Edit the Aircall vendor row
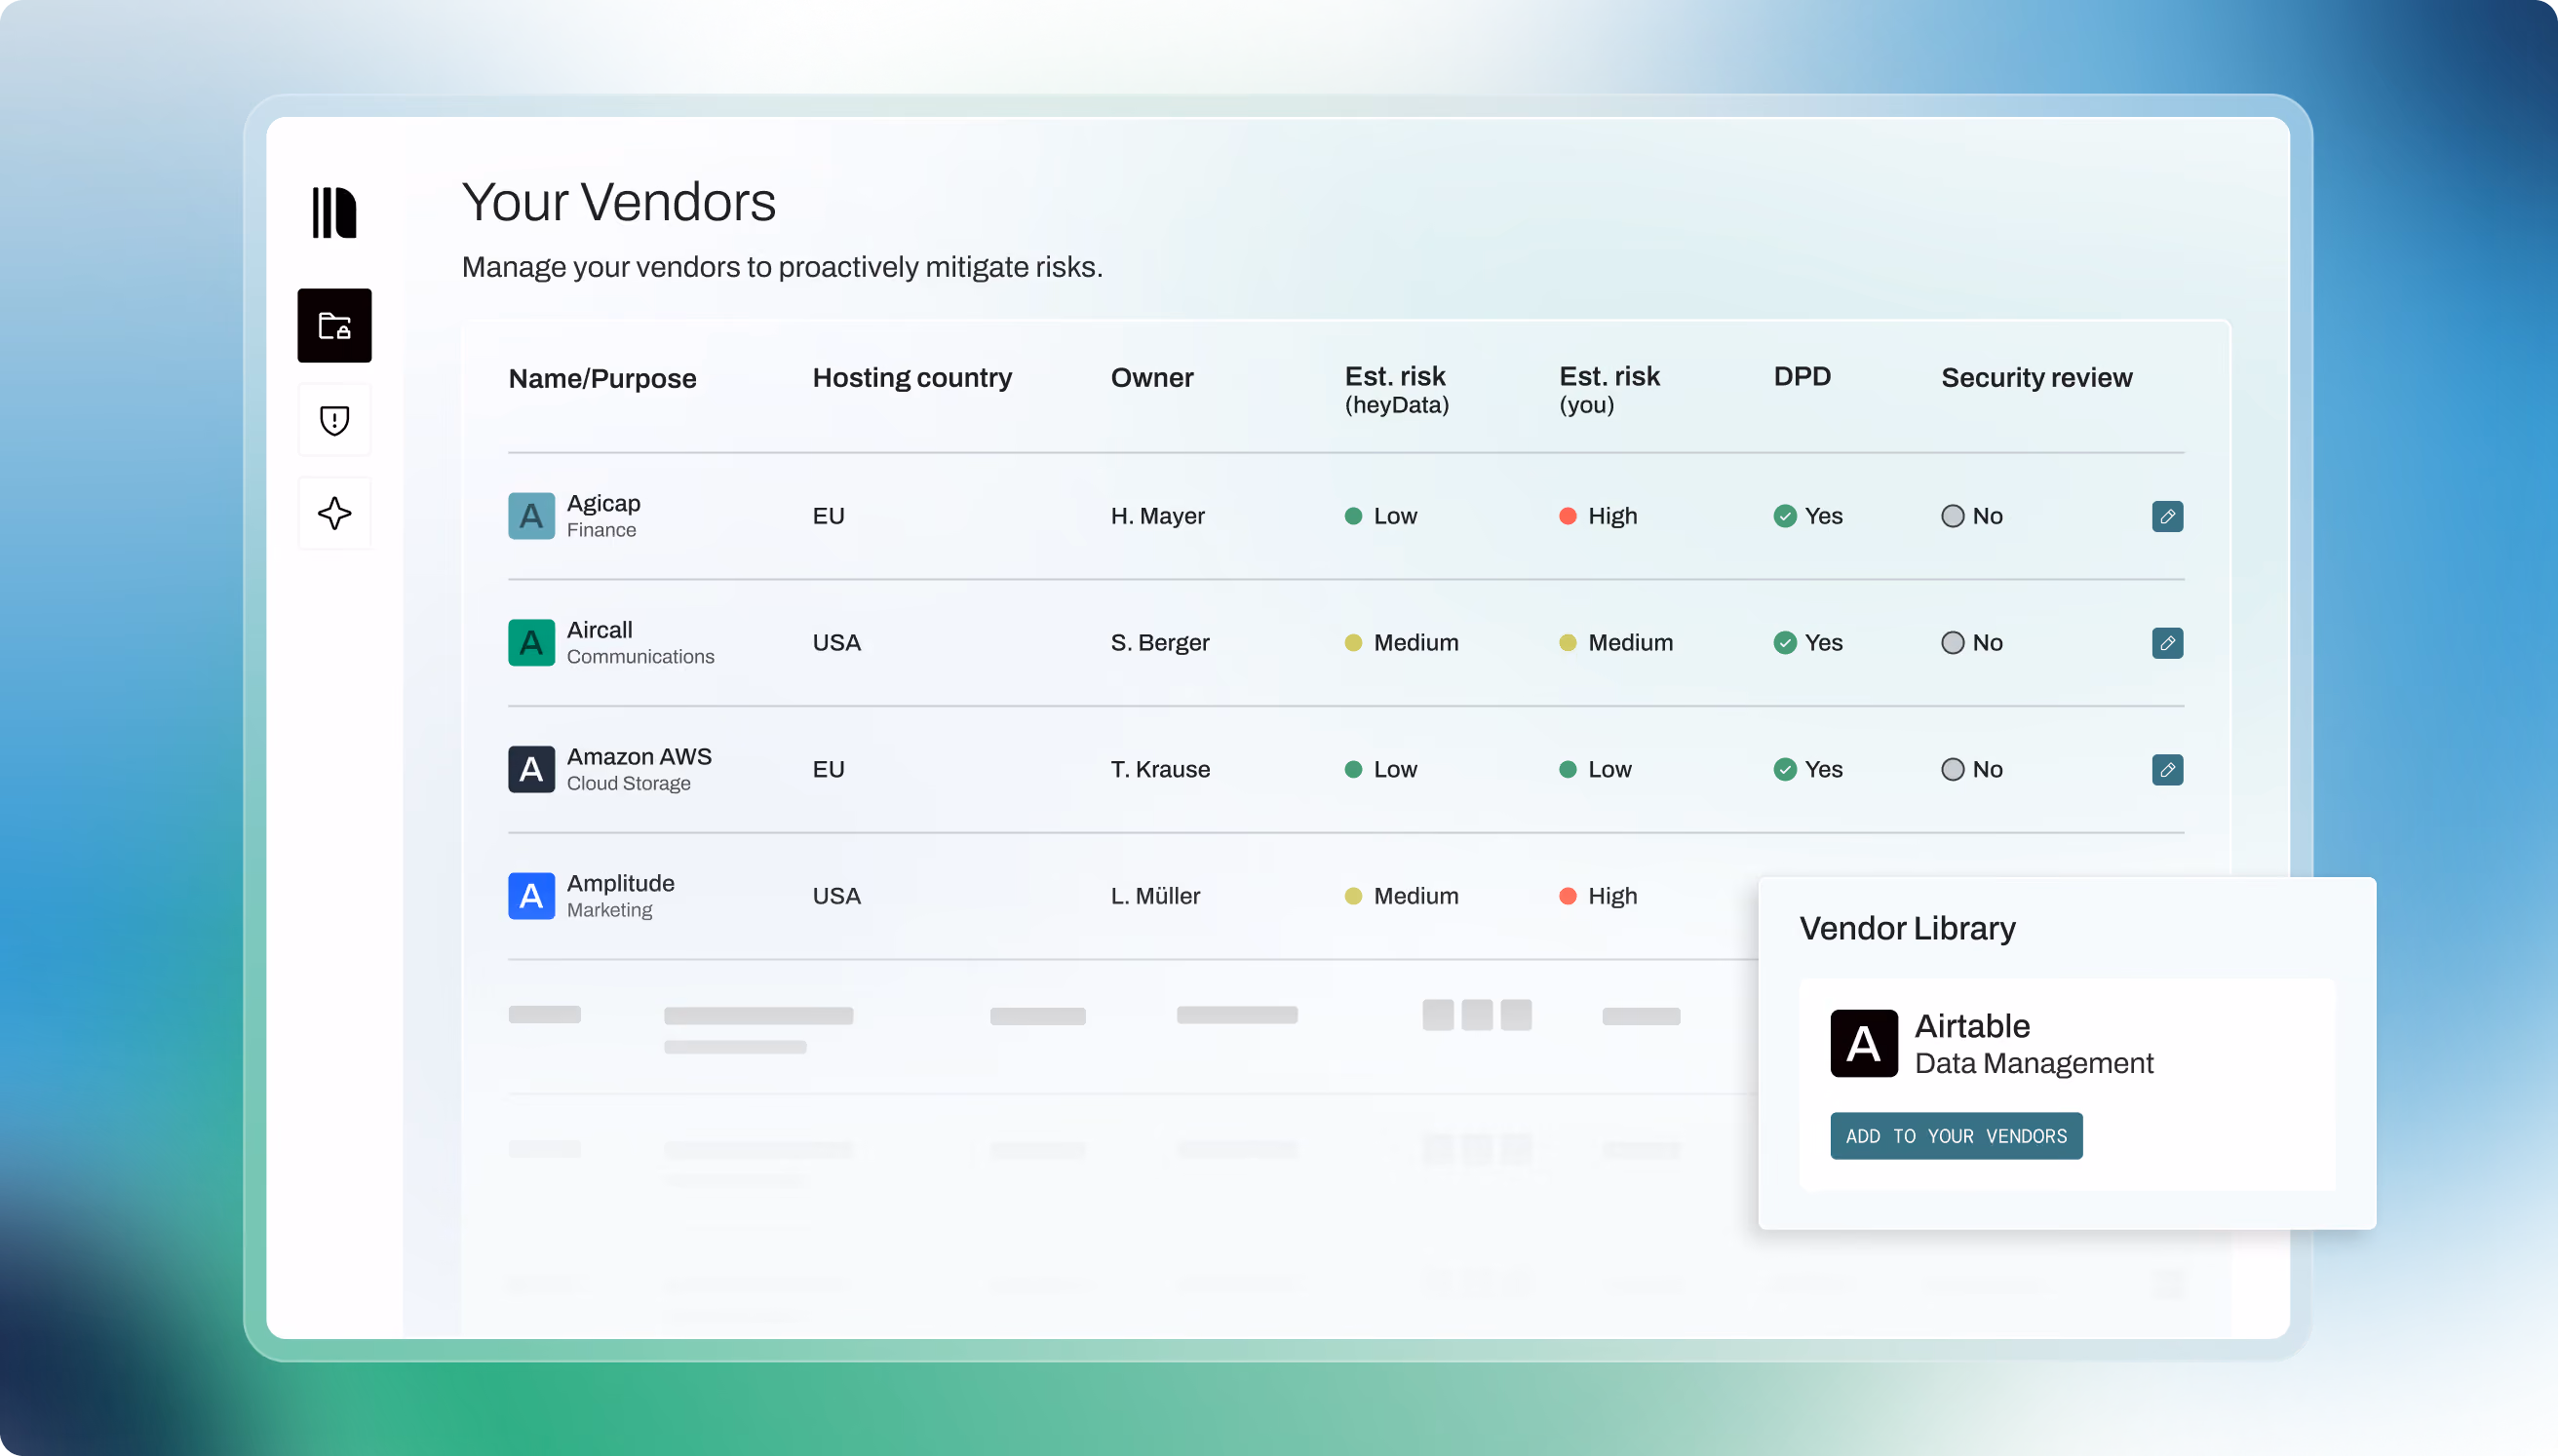 click(2167, 643)
